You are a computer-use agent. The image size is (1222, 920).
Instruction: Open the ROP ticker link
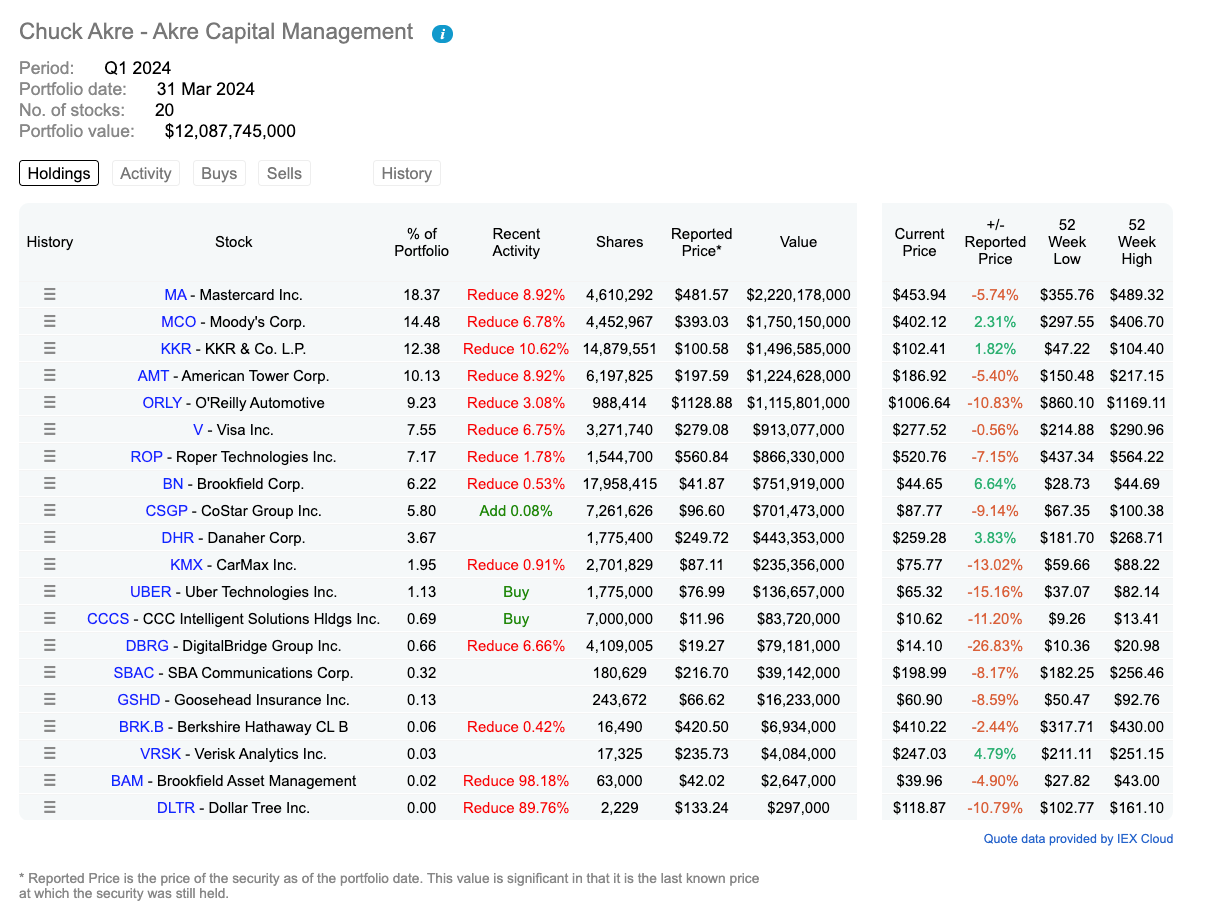pyautogui.click(x=146, y=457)
